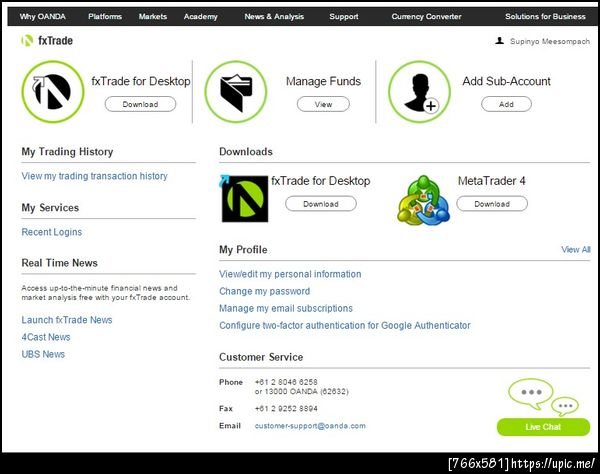
Task: Click View All in My Profile
Action: [x=576, y=249]
